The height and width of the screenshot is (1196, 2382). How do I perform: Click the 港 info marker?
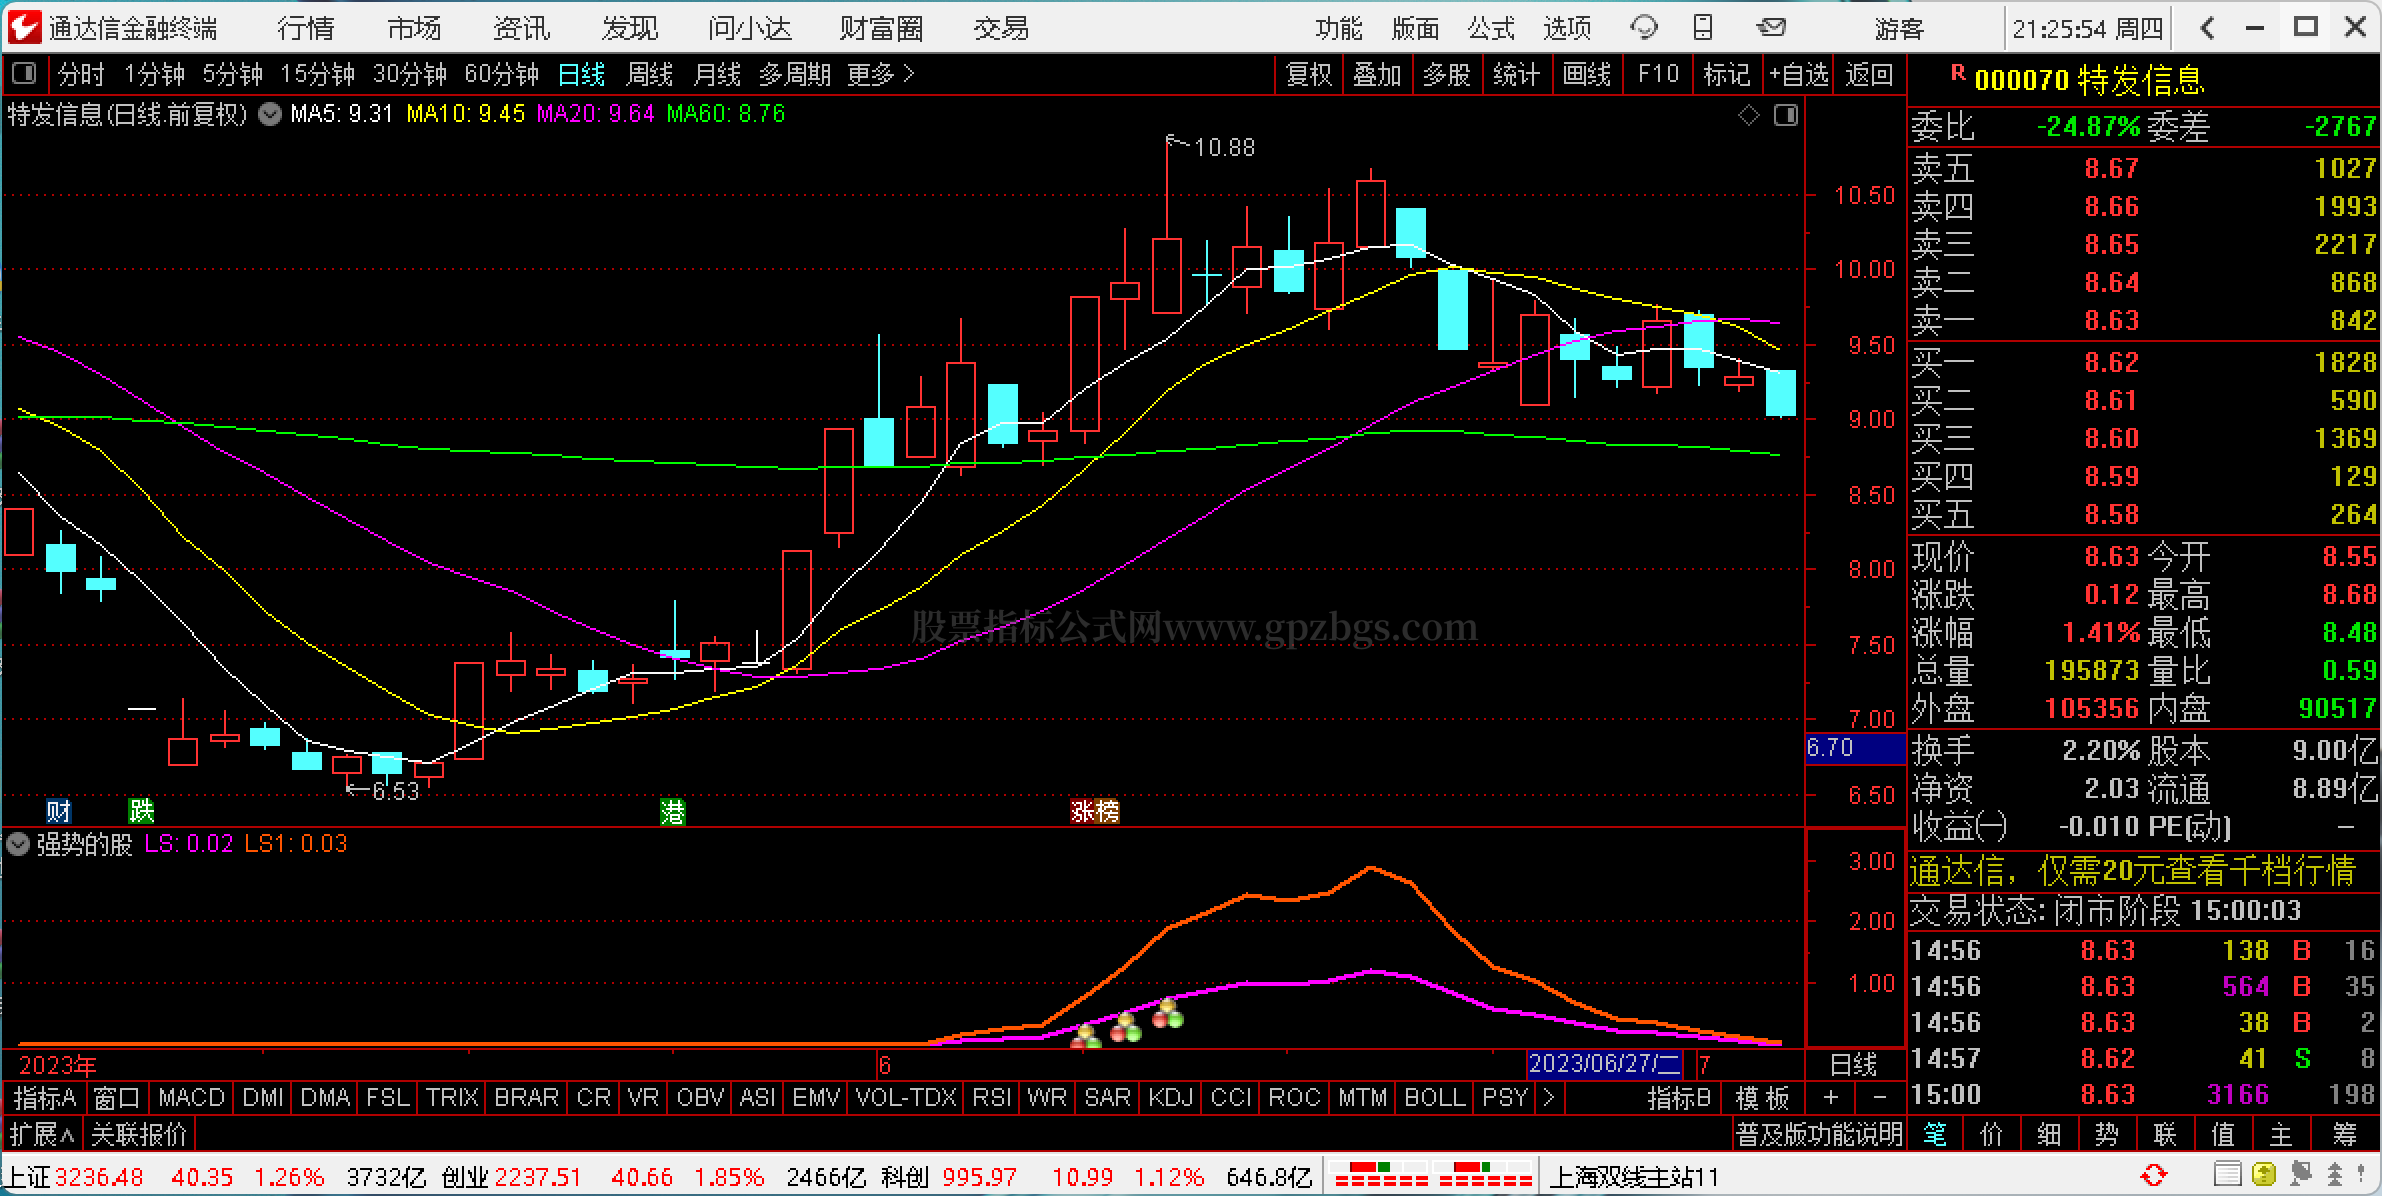coord(673,811)
